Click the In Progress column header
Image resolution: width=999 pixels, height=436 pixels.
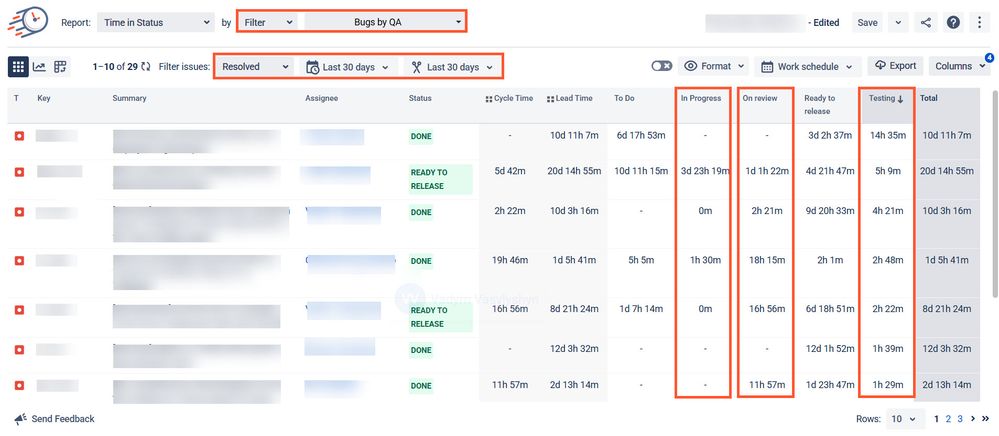pyautogui.click(x=701, y=98)
